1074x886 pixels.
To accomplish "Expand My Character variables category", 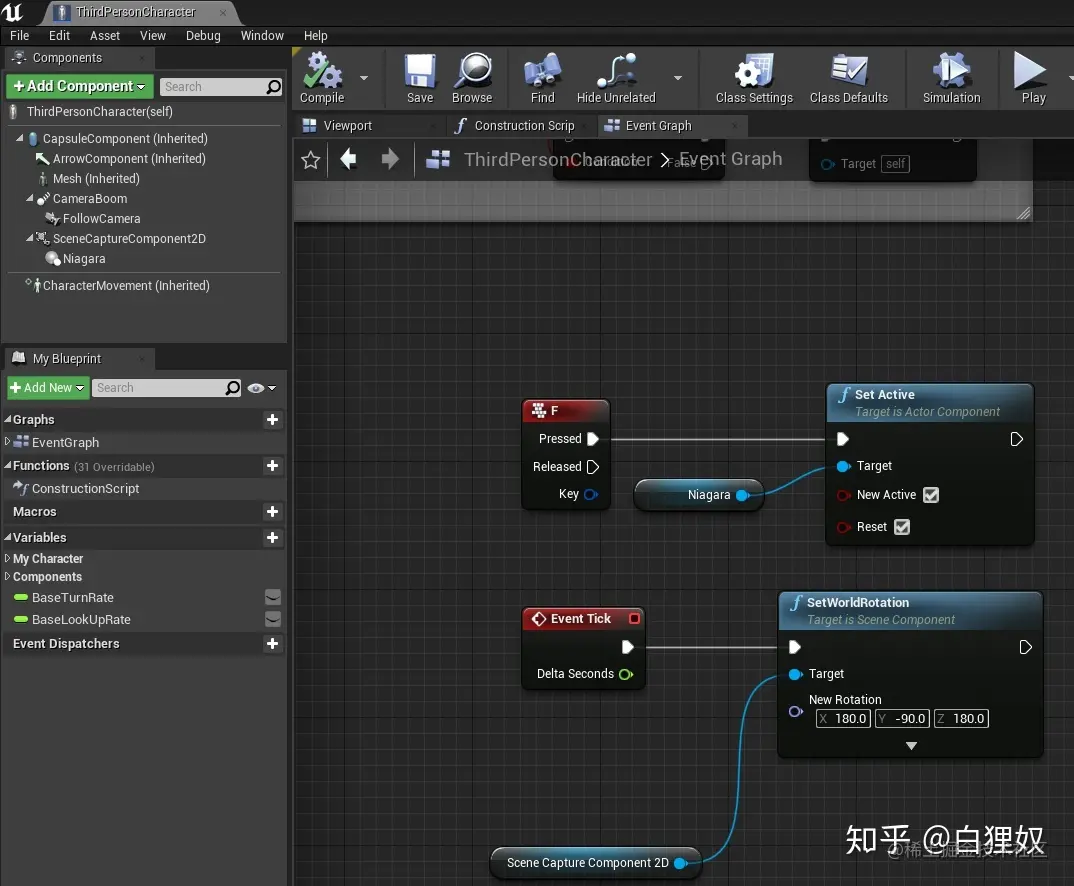I will click(8, 558).
